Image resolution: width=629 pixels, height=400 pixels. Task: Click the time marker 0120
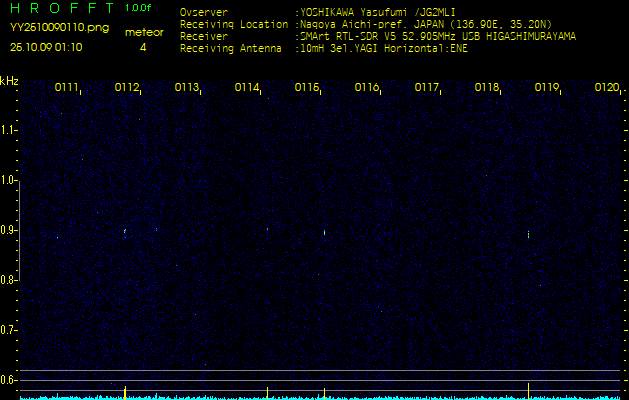click(607, 87)
